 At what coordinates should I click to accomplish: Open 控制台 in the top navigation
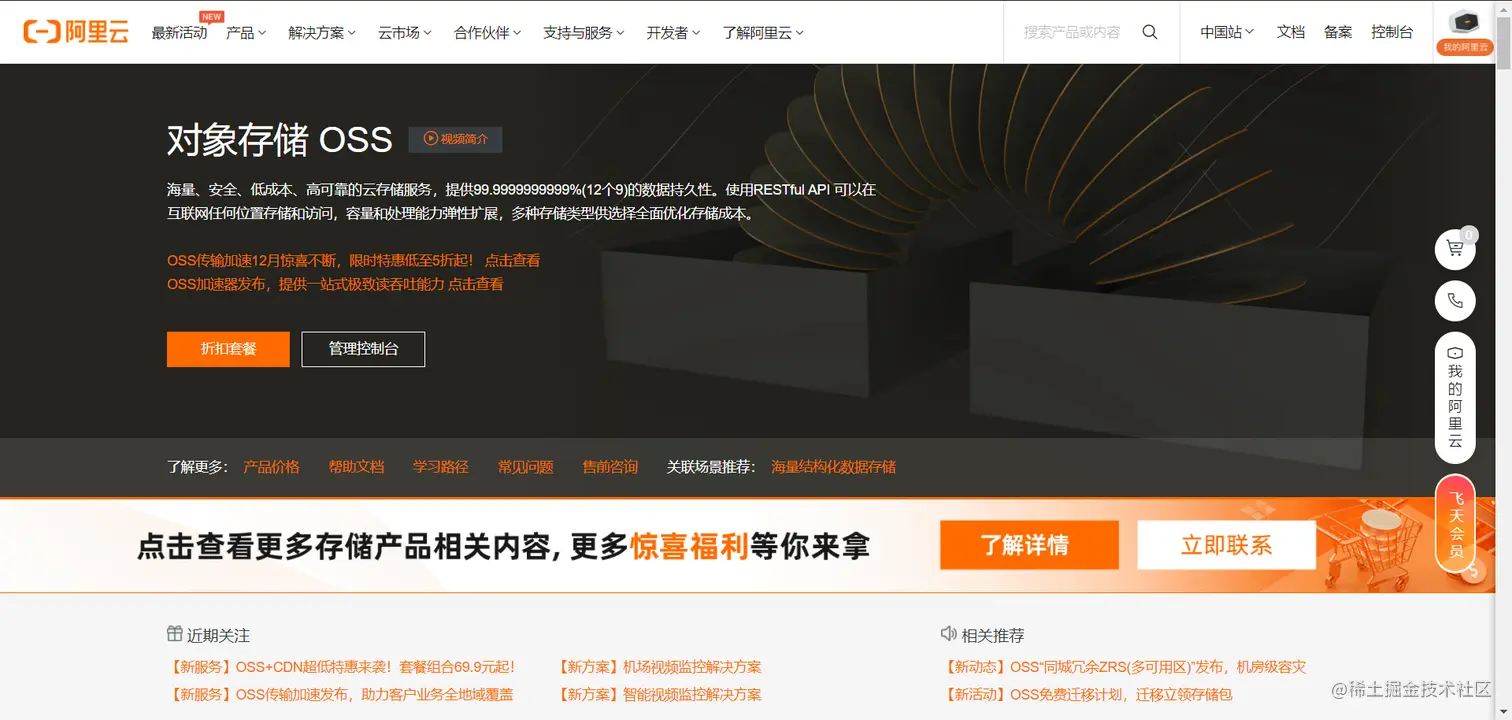point(1392,32)
